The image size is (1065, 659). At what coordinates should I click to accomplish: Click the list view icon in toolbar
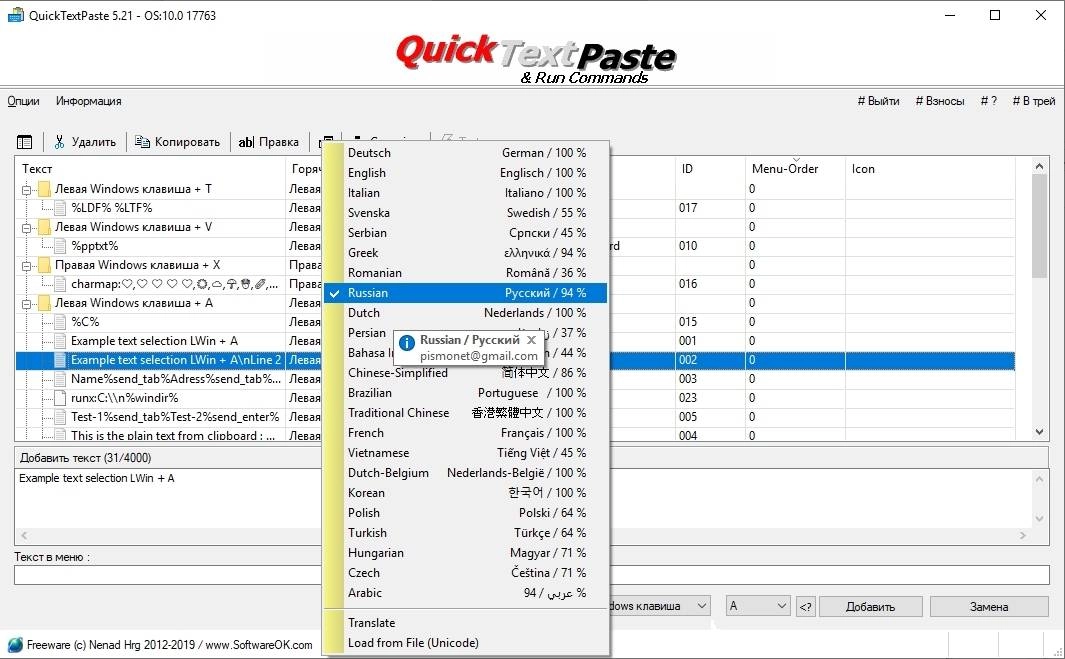[x=24, y=142]
